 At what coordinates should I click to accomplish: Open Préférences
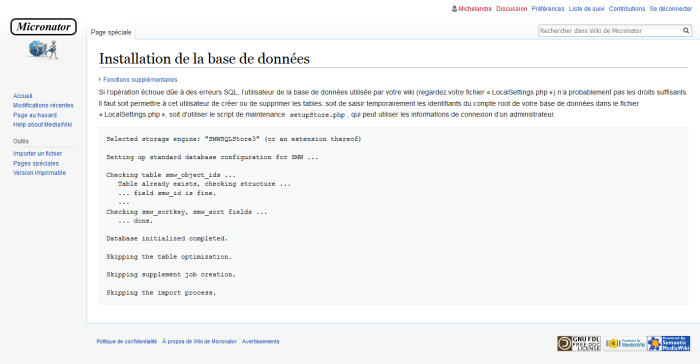(548, 8)
